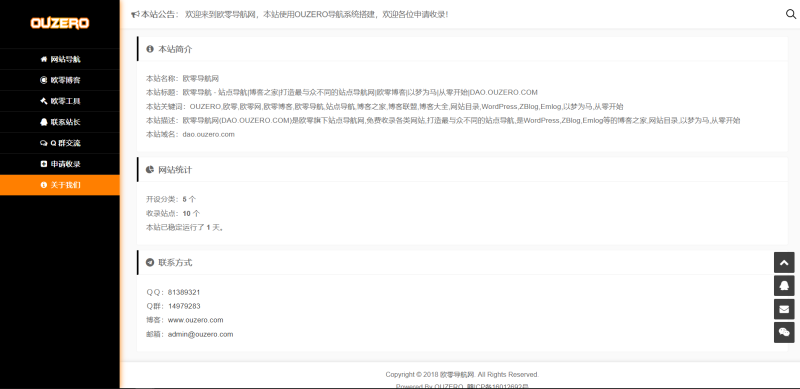Open the WeChat floating icon
800x389 pixels.
pos(784,332)
